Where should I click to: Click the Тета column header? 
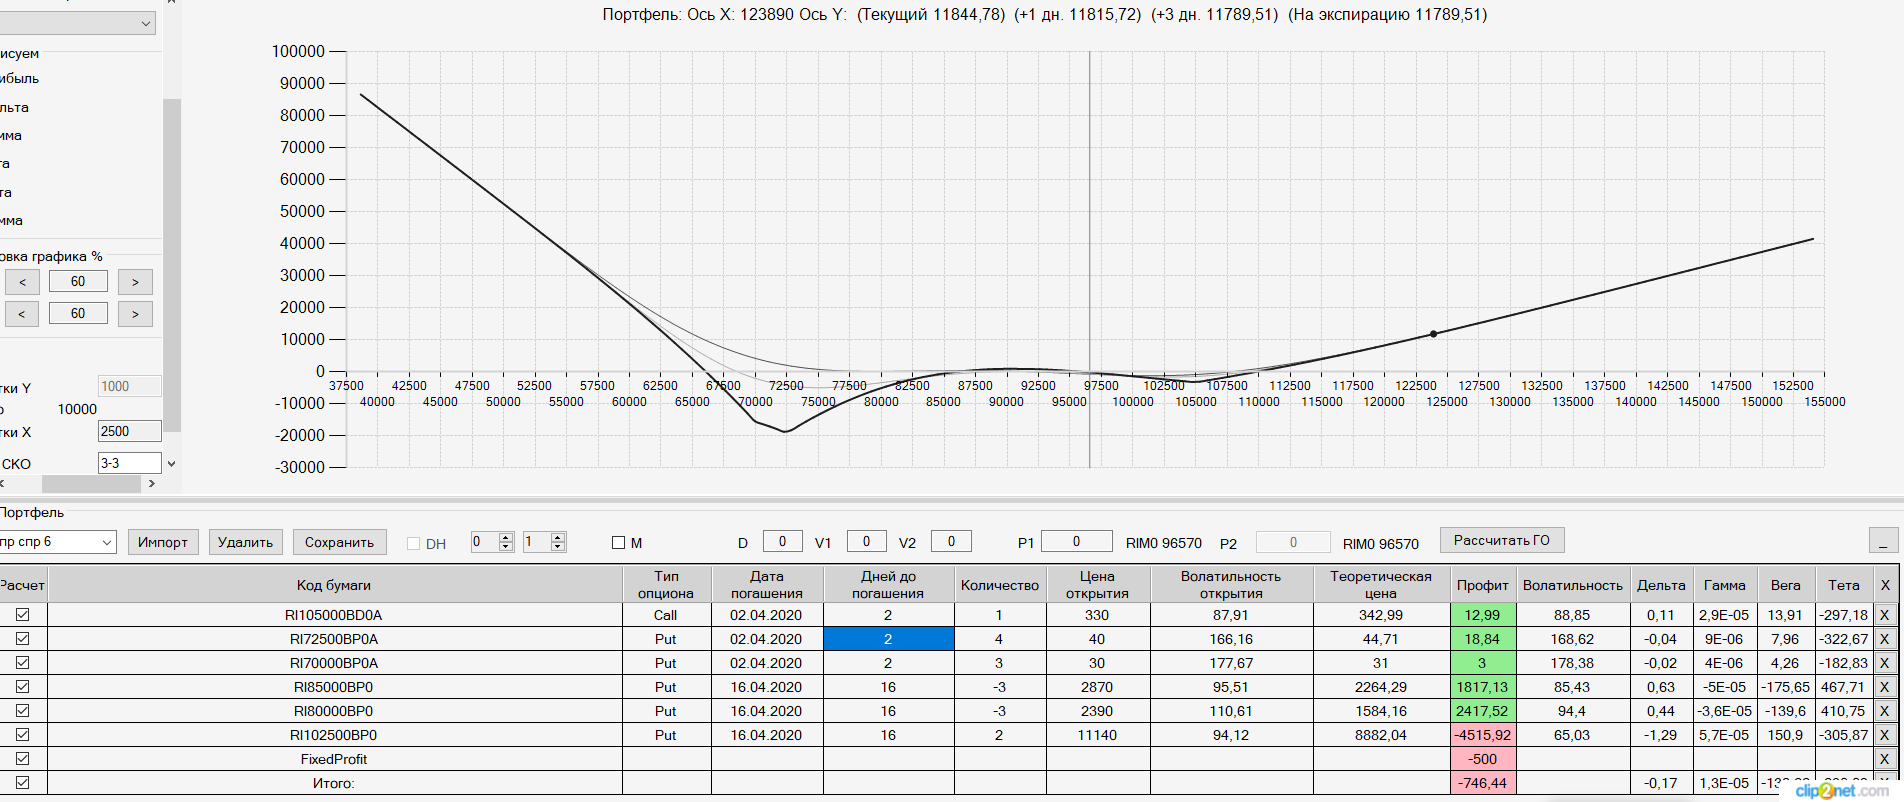(x=1844, y=585)
